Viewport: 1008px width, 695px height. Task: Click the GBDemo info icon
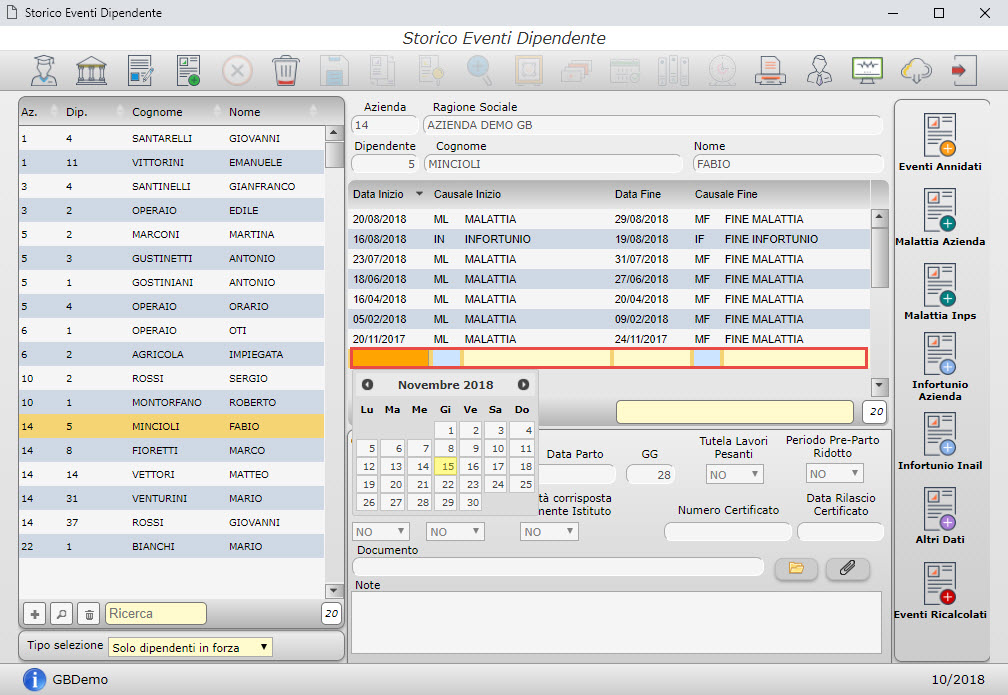tap(34, 679)
